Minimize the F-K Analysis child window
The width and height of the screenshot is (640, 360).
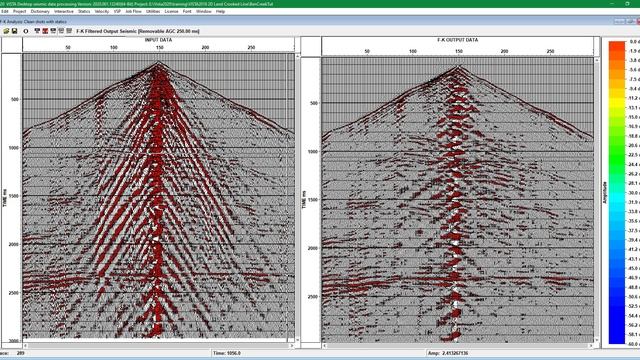(x=620, y=21)
